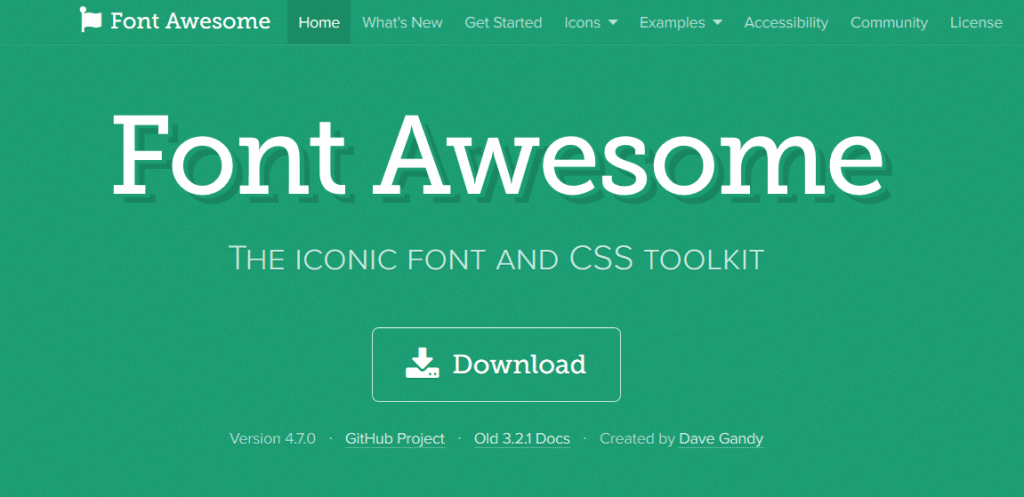Open the What's New page
Image resolution: width=1024 pixels, height=497 pixels.
402,22
